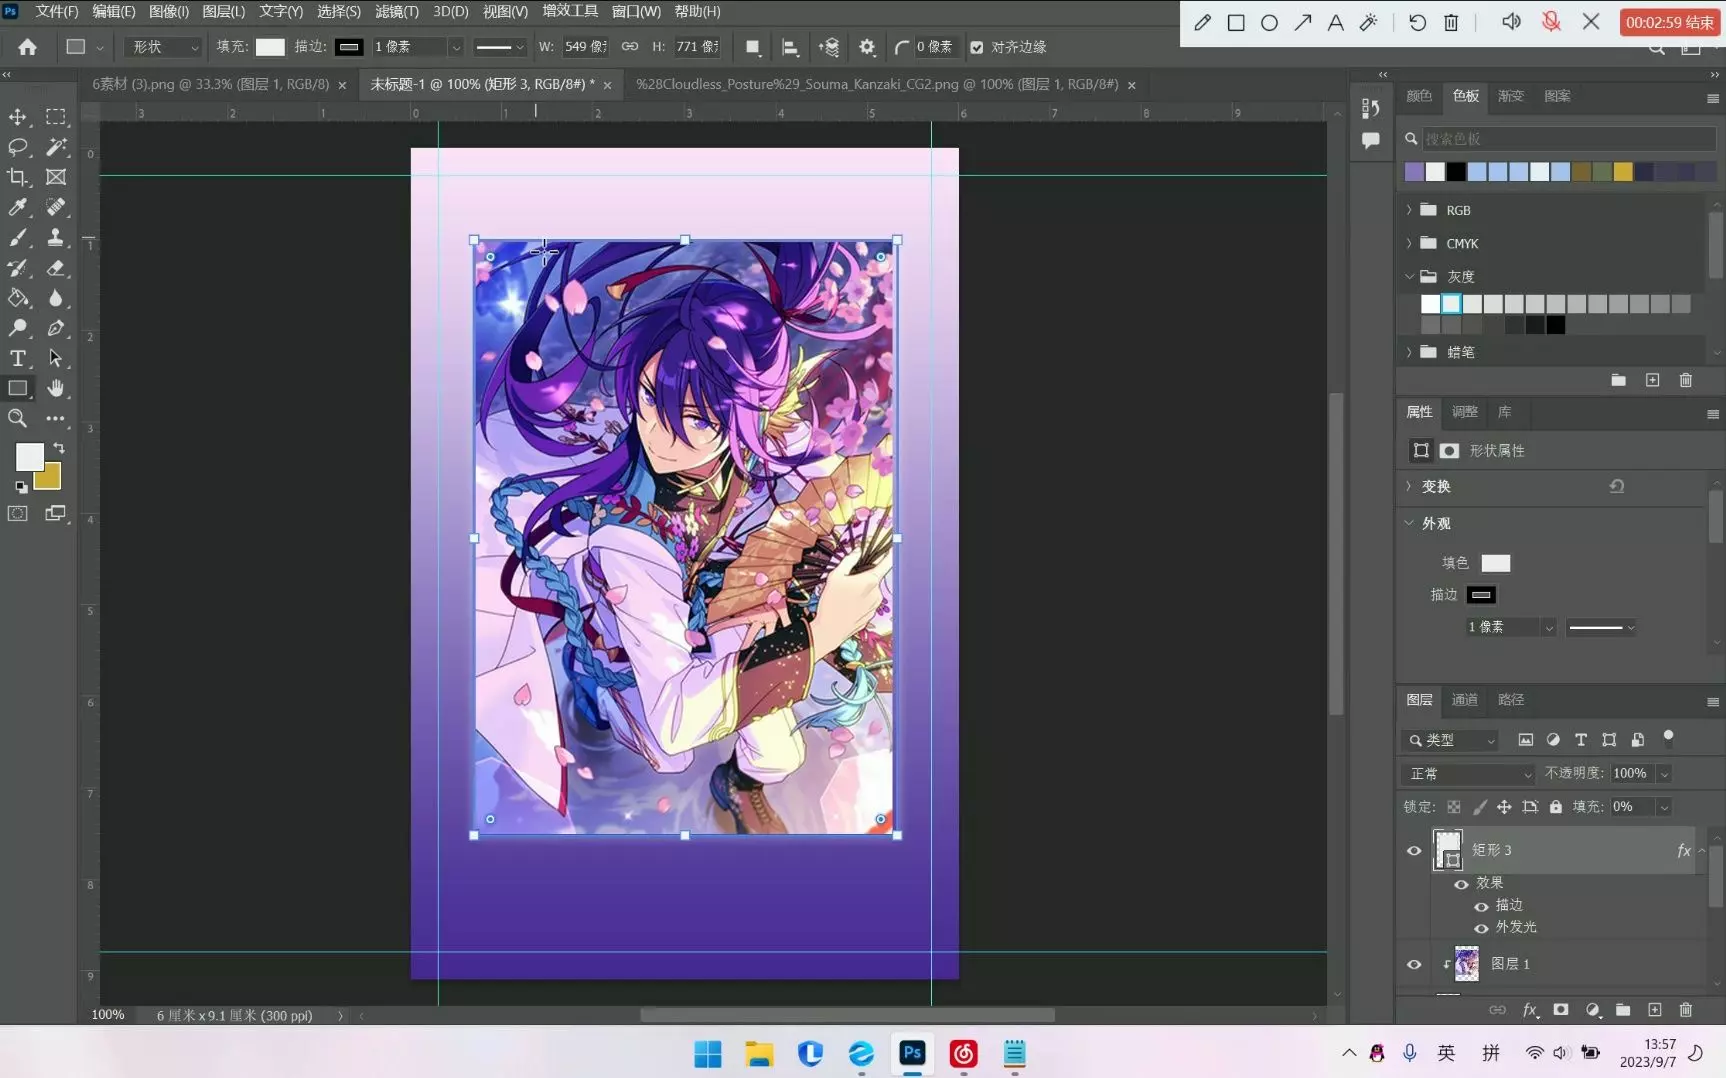This screenshot has height=1078, width=1726.
Task: Switch to the 通道 panel tab
Action: 1464,700
